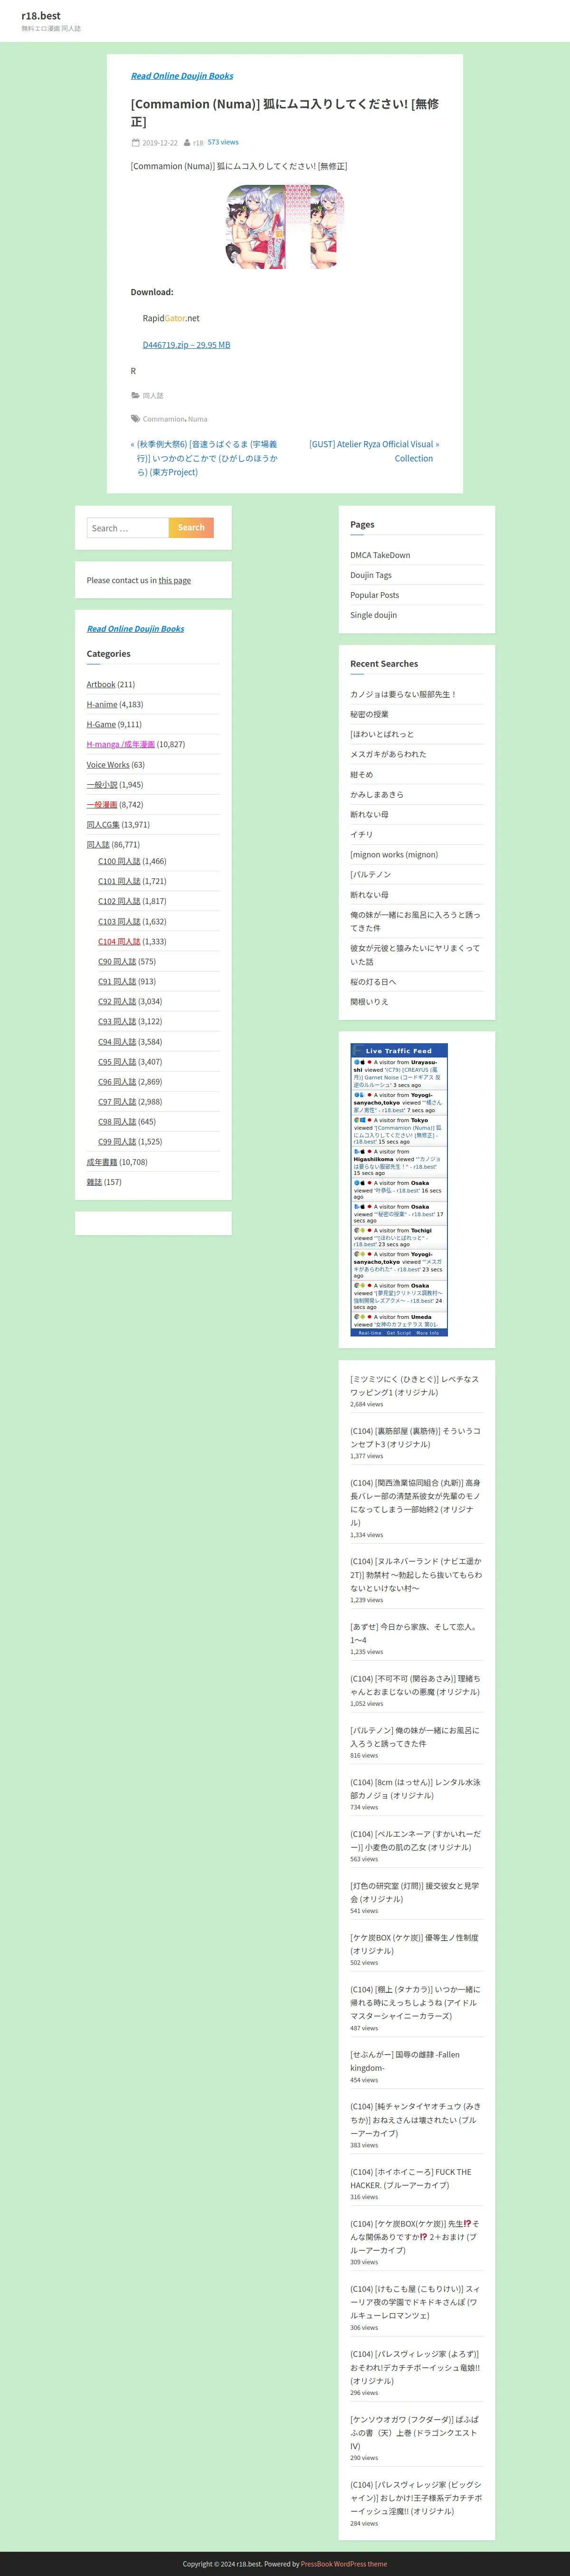Open author r18 link
570x2576 pixels.
coord(198,143)
